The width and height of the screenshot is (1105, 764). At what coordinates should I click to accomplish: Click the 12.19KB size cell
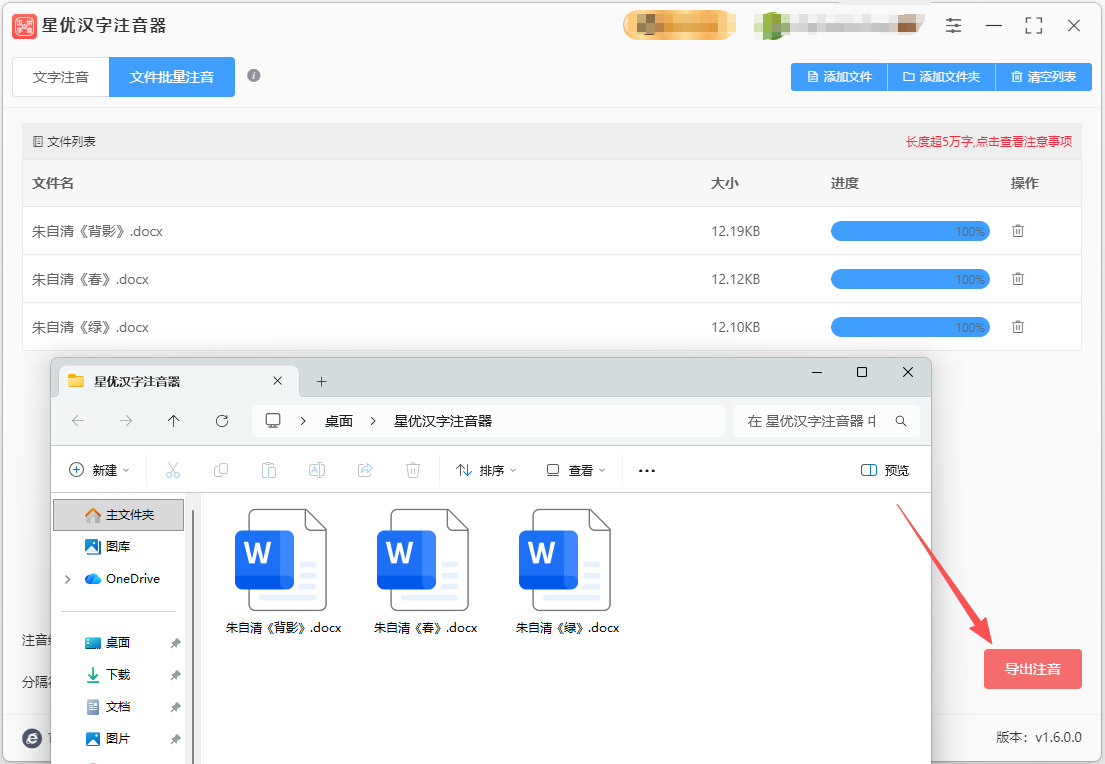[735, 231]
